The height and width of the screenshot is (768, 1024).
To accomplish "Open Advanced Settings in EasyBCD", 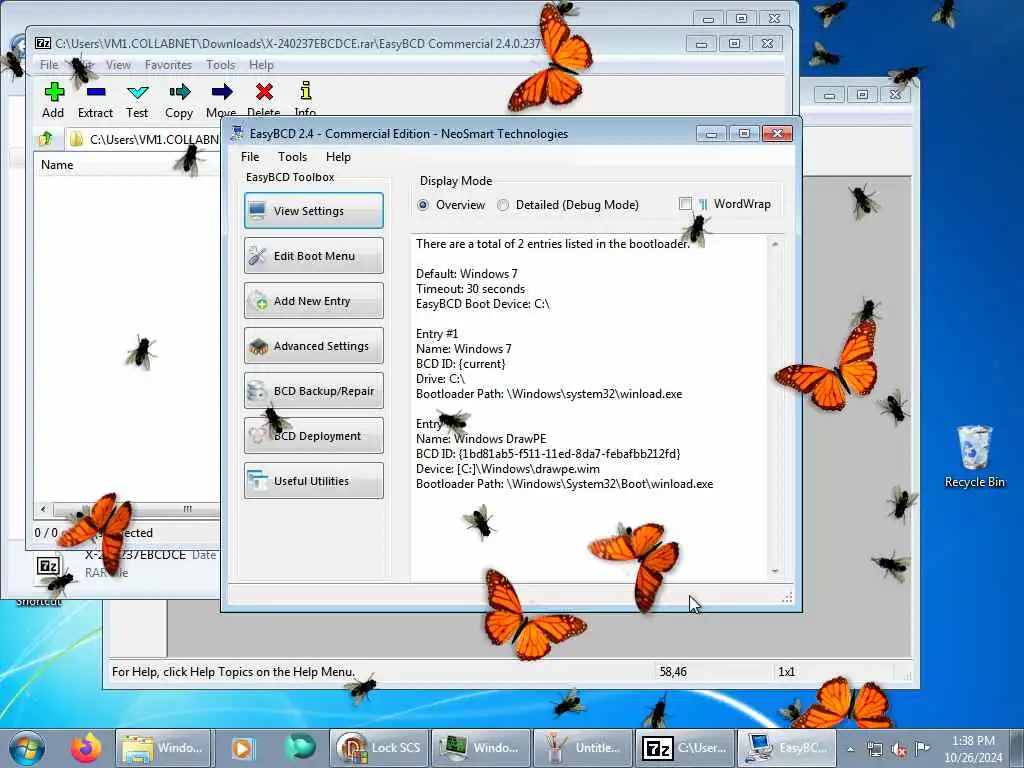I will click(313, 345).
